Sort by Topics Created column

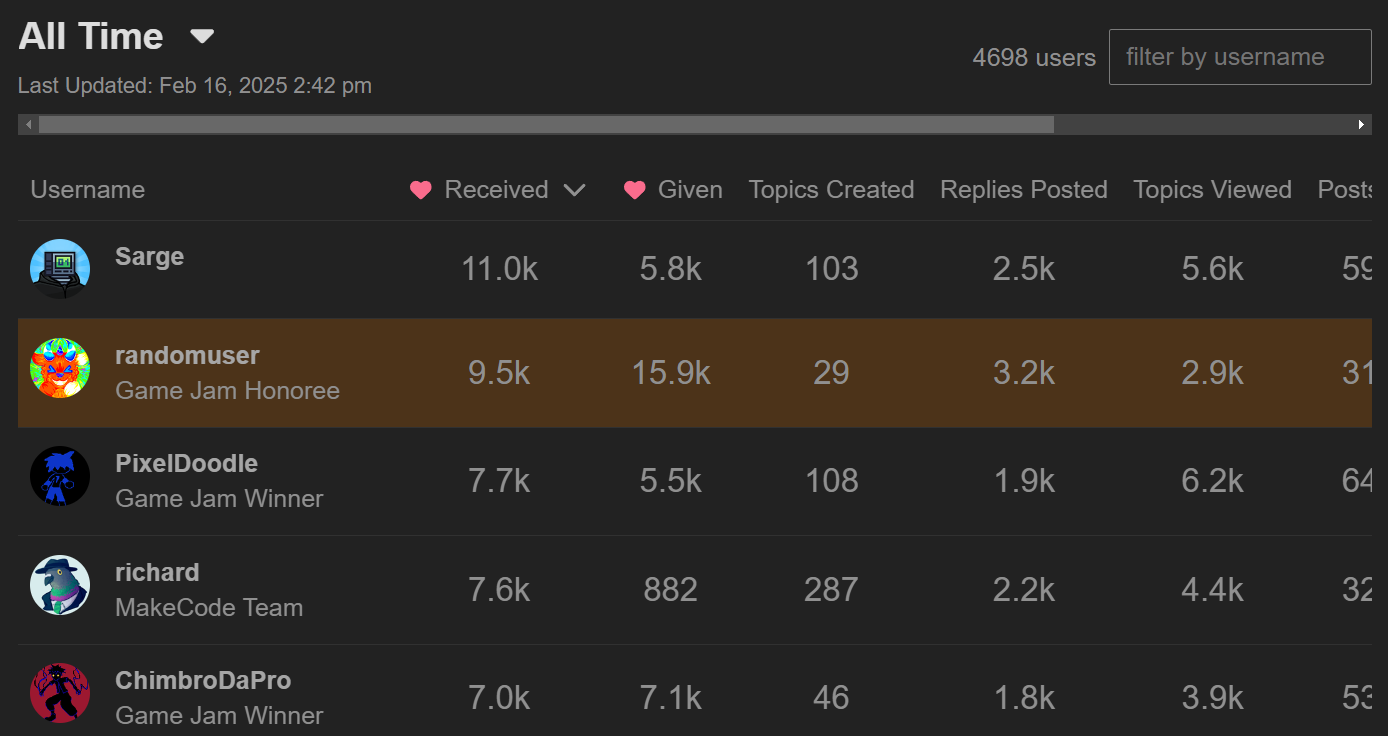831,190
